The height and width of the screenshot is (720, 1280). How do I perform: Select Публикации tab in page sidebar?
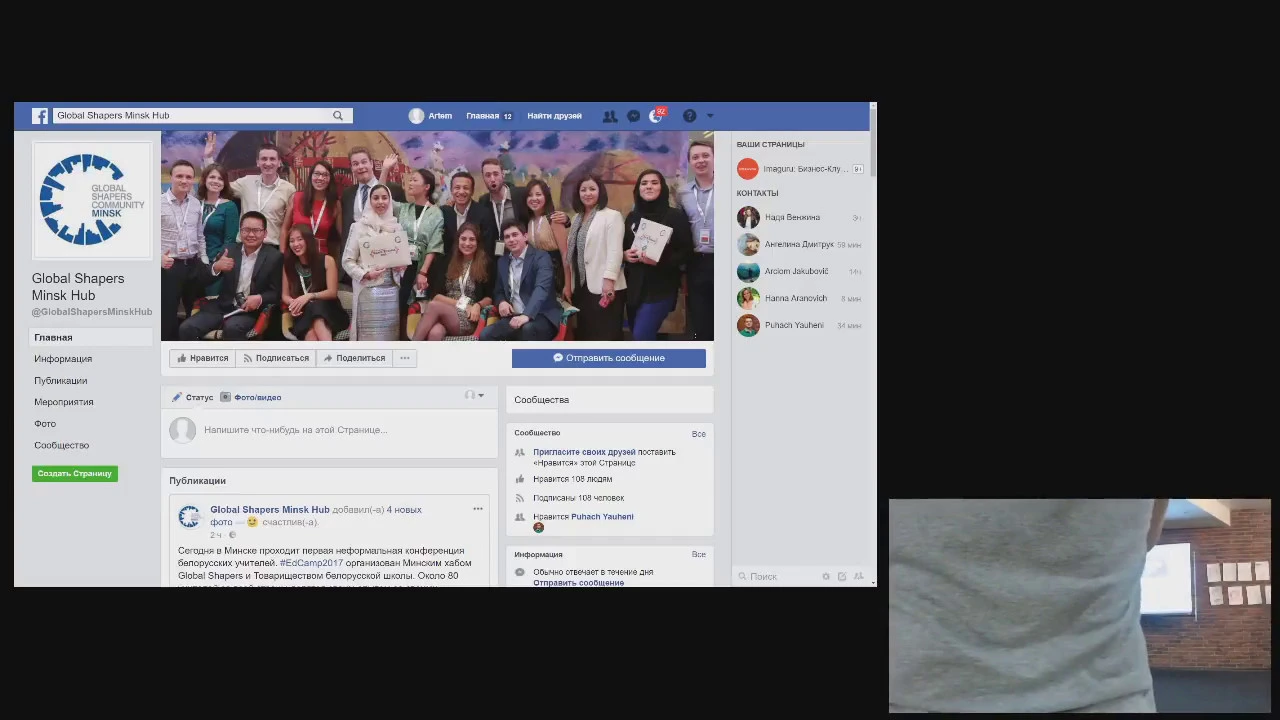pos(60,381)
